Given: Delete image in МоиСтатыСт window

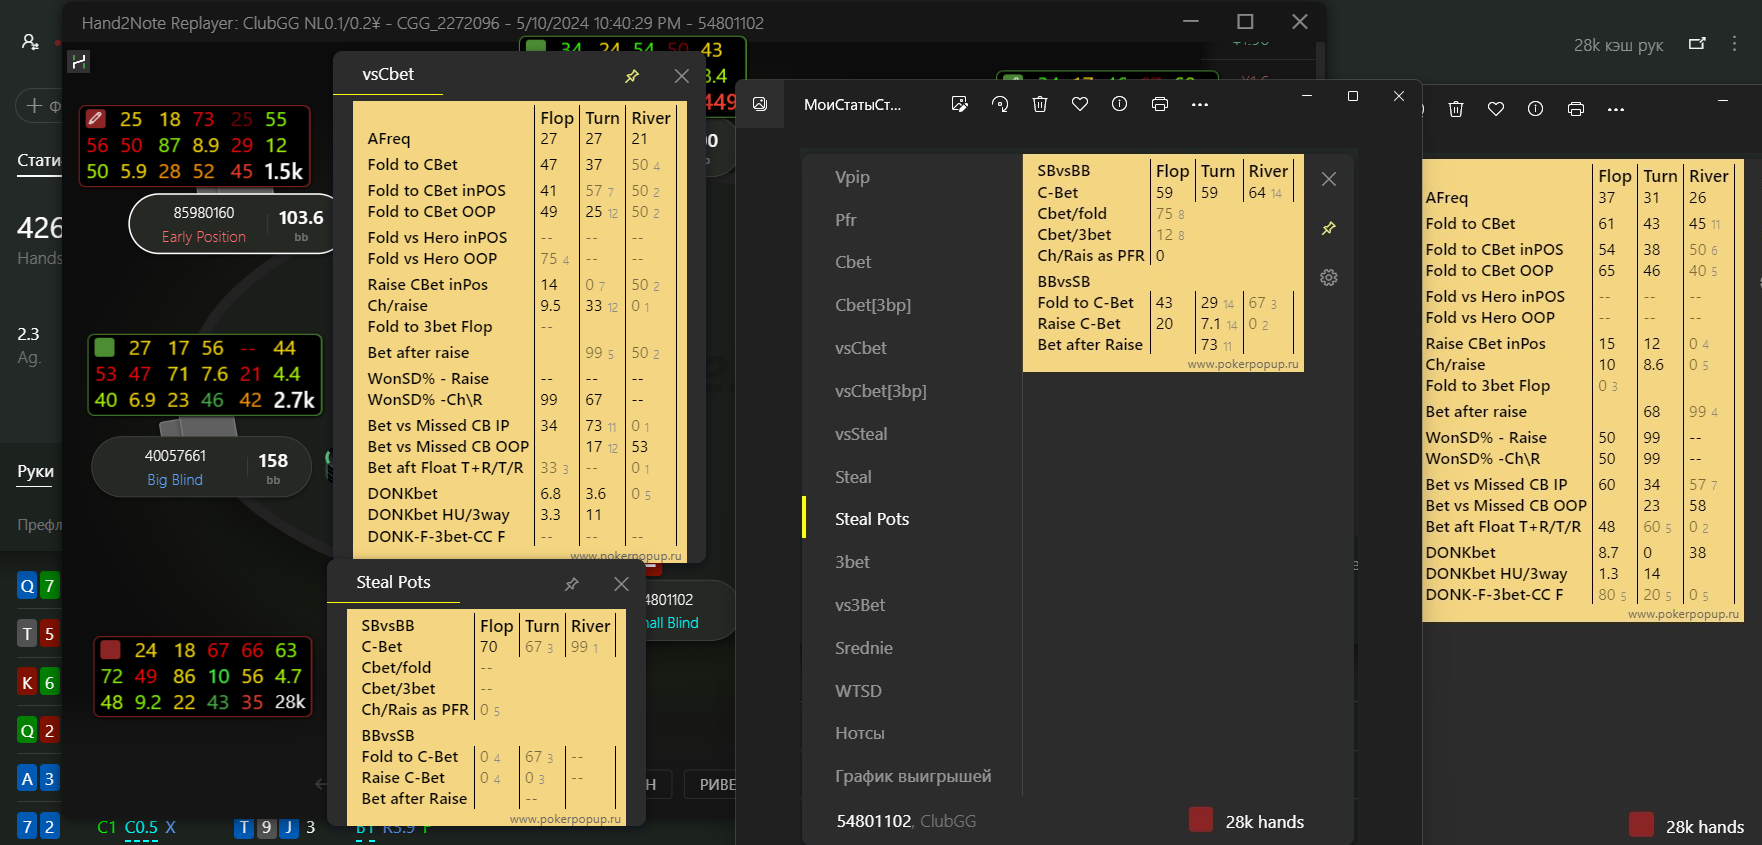Looking at the screenshot, I should tap(1040, 104).
